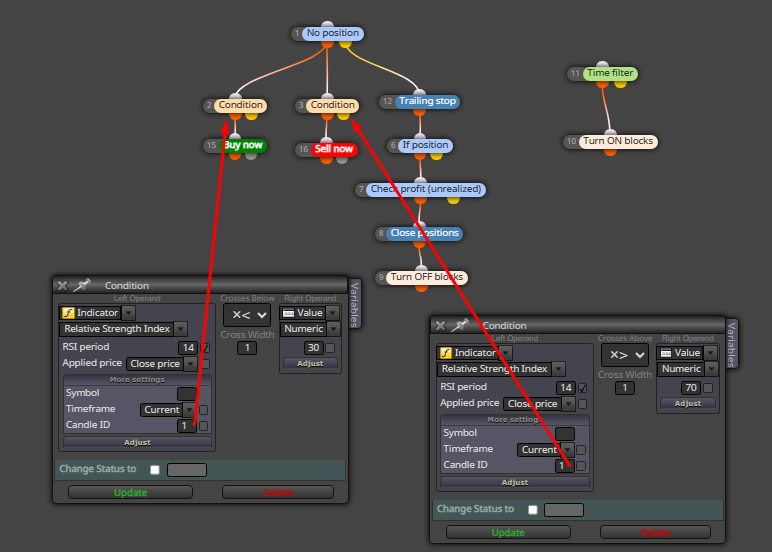This screenshot has width=772, height=552.
Task: Click yellow output port of No position block
Action: 346,45
